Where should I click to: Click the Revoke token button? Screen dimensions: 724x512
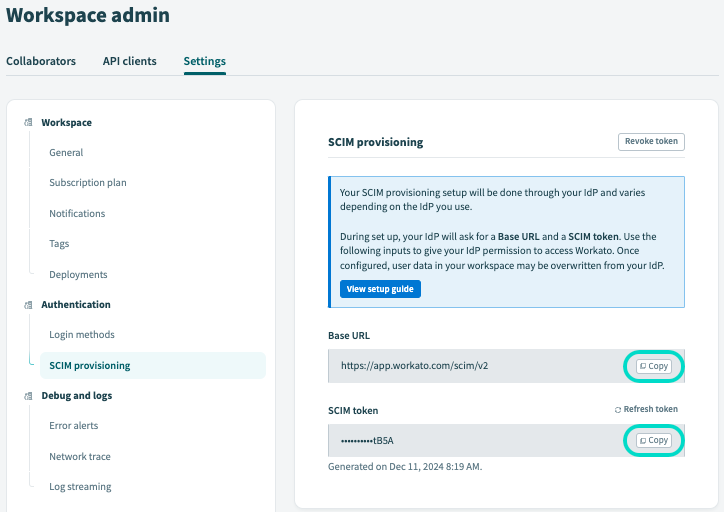(651, 141)
